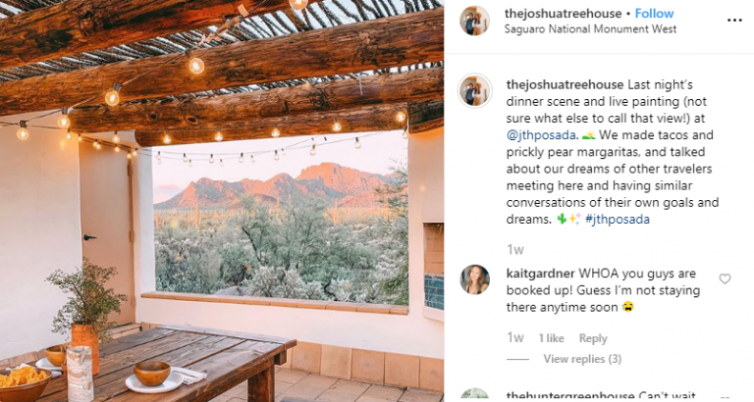Open the @jthposada mention in the caption

[540, 135]
